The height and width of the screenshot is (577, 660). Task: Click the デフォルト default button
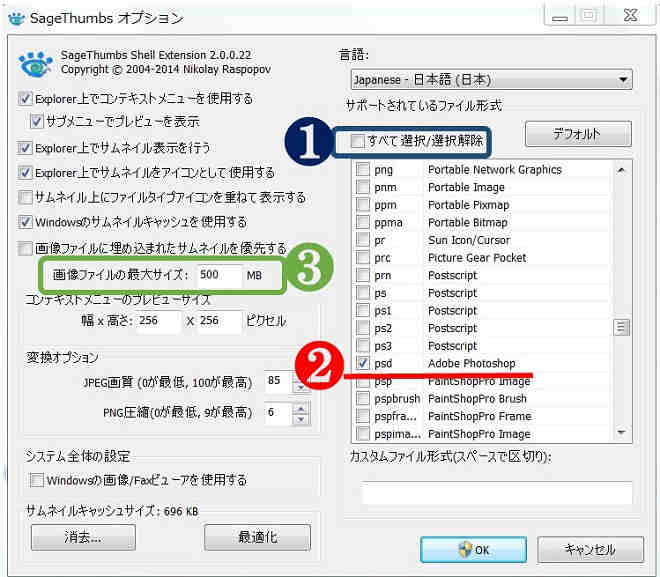[578, 134]
